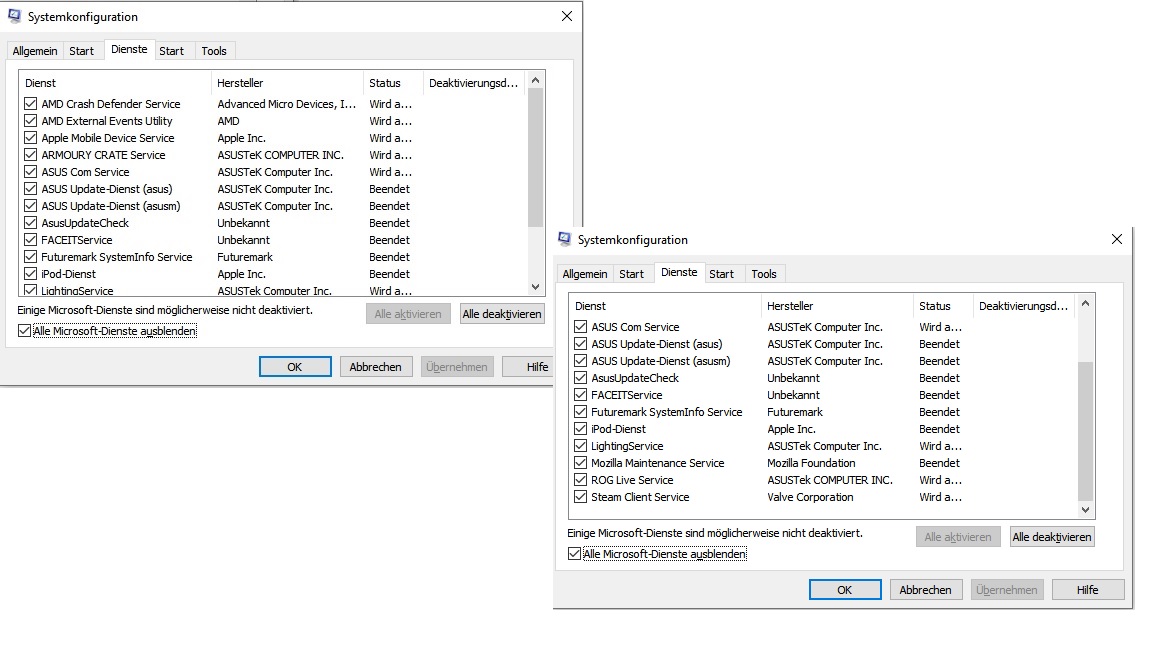Uncheck the ROG Live Service checkbox

tap(580, 480)
